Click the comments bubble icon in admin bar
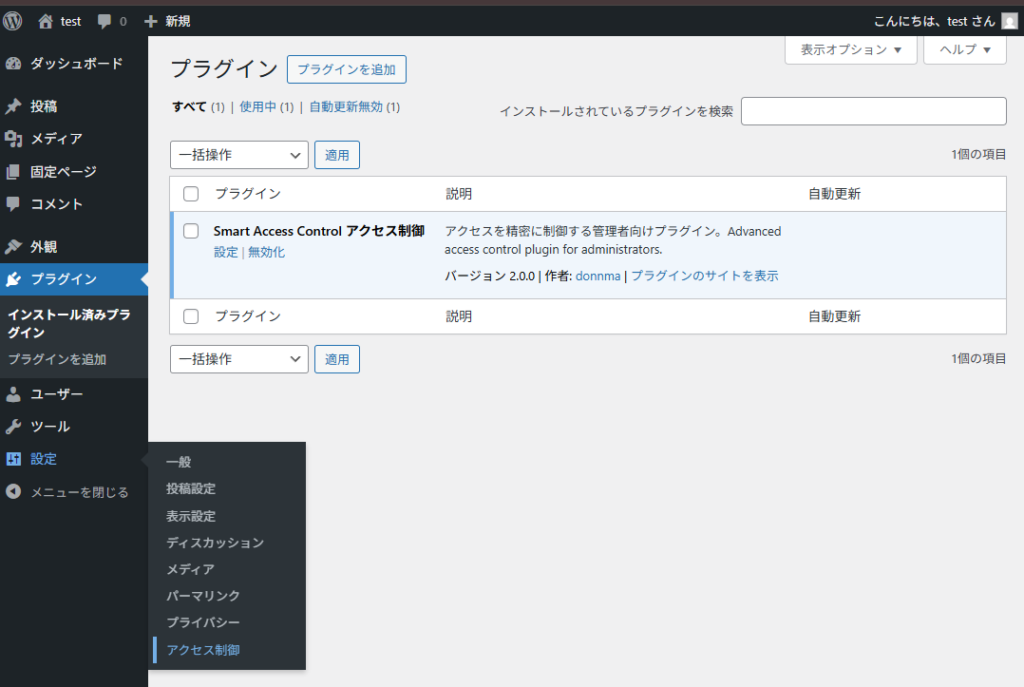 click(105, 21)
